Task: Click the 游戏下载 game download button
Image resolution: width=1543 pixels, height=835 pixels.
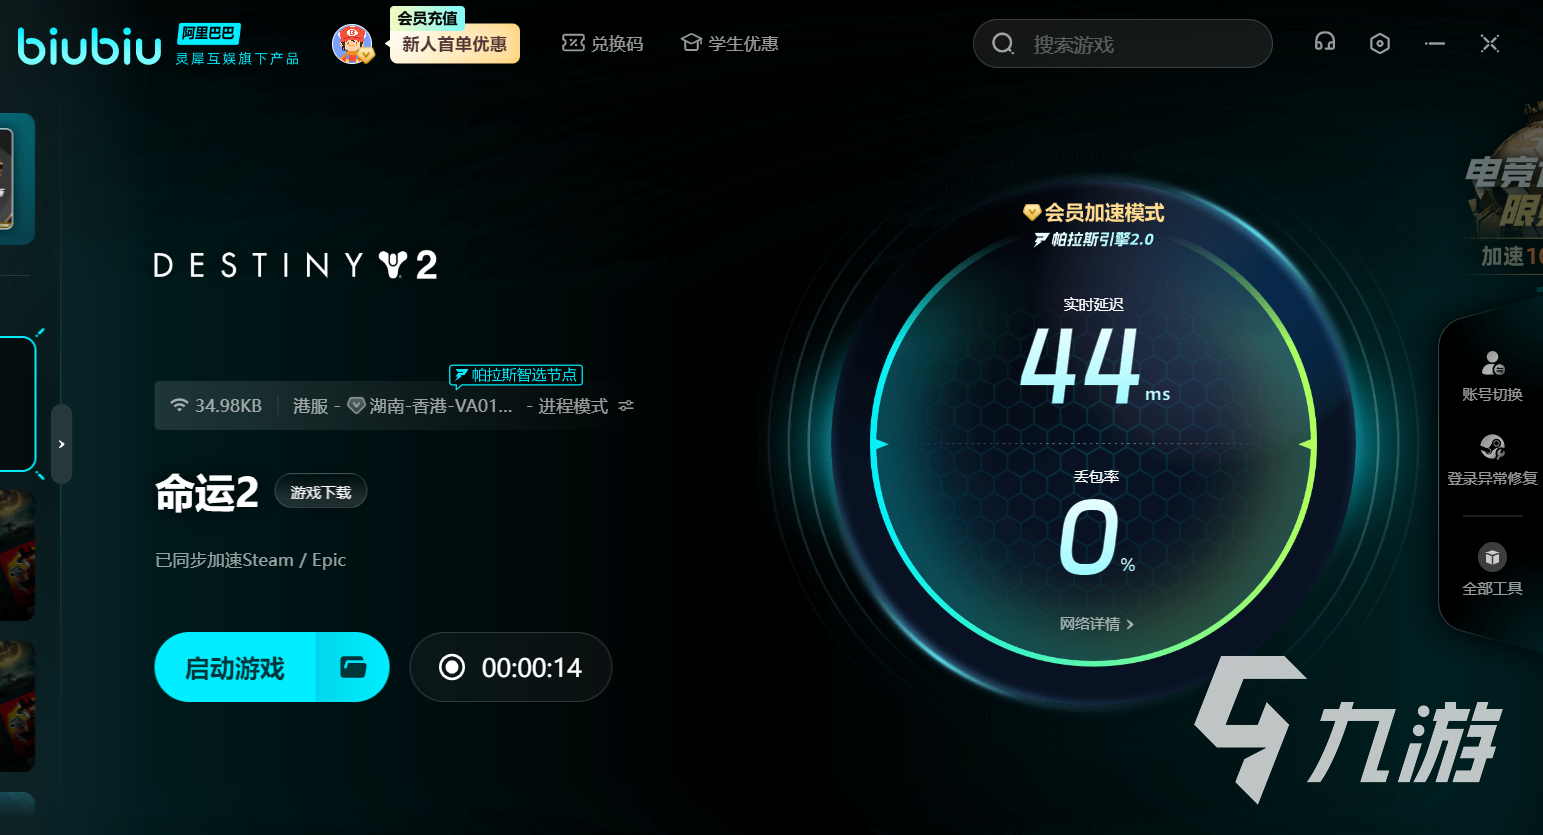Action: (321, 492)
